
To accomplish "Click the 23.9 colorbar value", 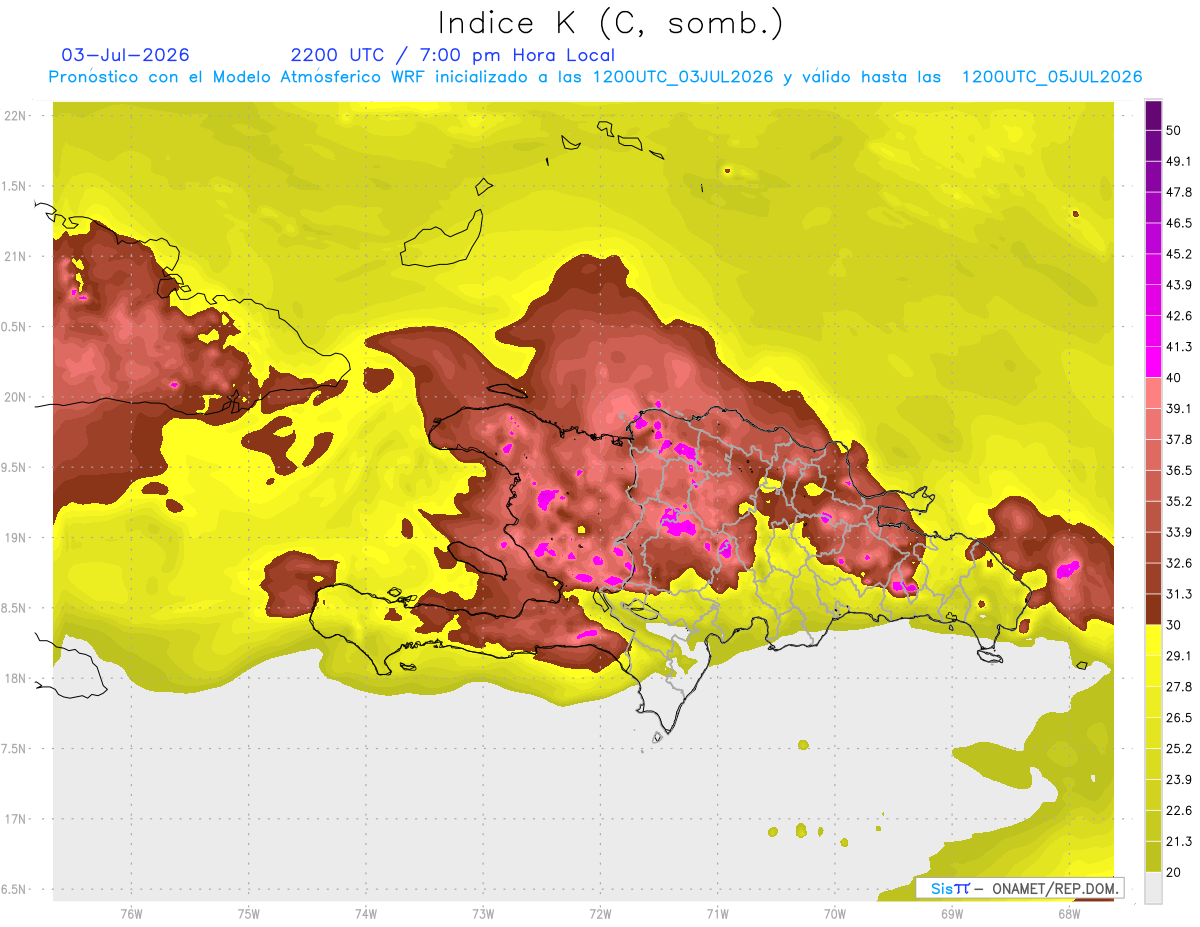I will [x=1179, y=780].
